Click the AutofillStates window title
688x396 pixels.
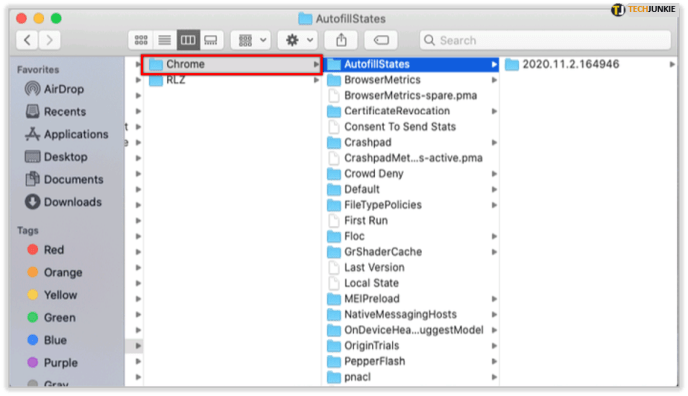(x=351, y=19)
